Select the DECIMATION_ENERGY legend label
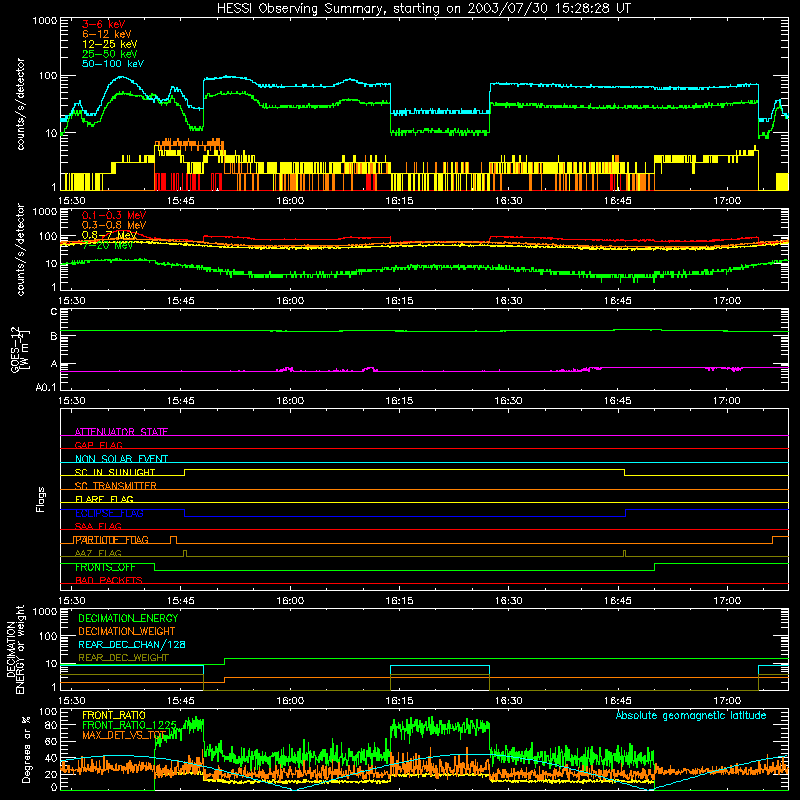This screenshot has height=800, width=800. (128, 618)
